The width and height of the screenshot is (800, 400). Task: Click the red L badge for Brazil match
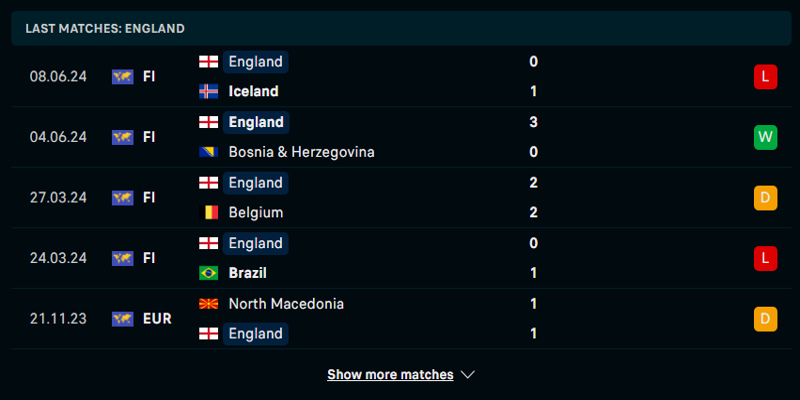[x=765, y=258]
